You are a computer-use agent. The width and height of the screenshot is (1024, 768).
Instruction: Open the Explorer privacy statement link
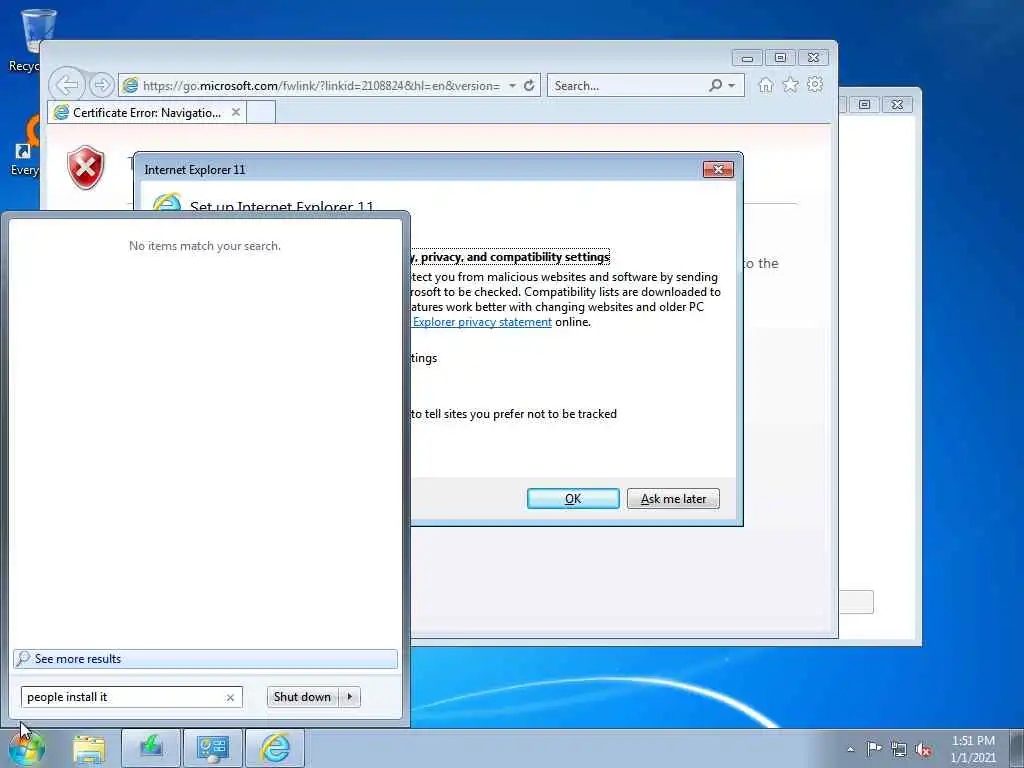[x=482, y=322]
